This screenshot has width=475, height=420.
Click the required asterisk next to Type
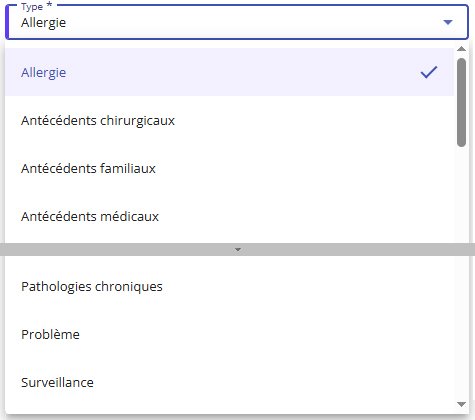click(x=49, y=5)
